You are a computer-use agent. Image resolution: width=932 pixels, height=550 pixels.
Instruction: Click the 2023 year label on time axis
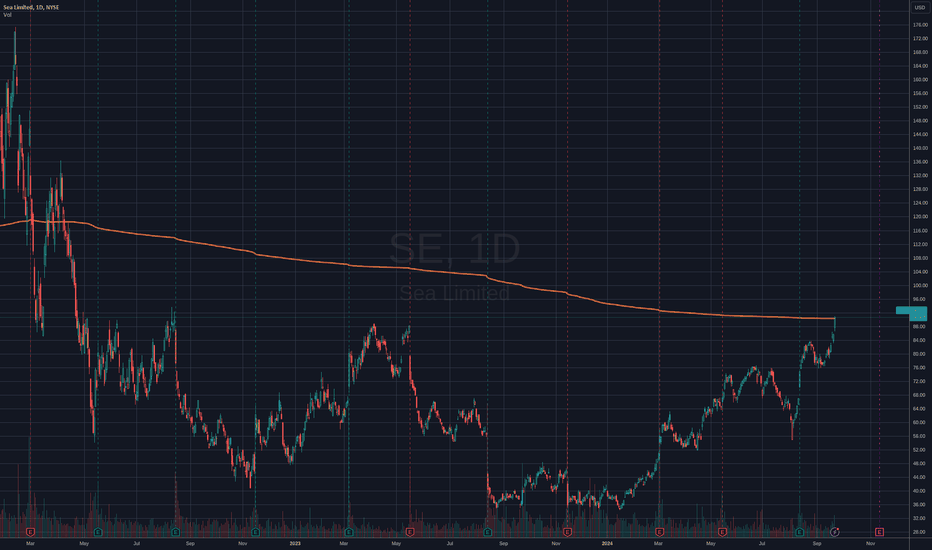tap(295, 543)
